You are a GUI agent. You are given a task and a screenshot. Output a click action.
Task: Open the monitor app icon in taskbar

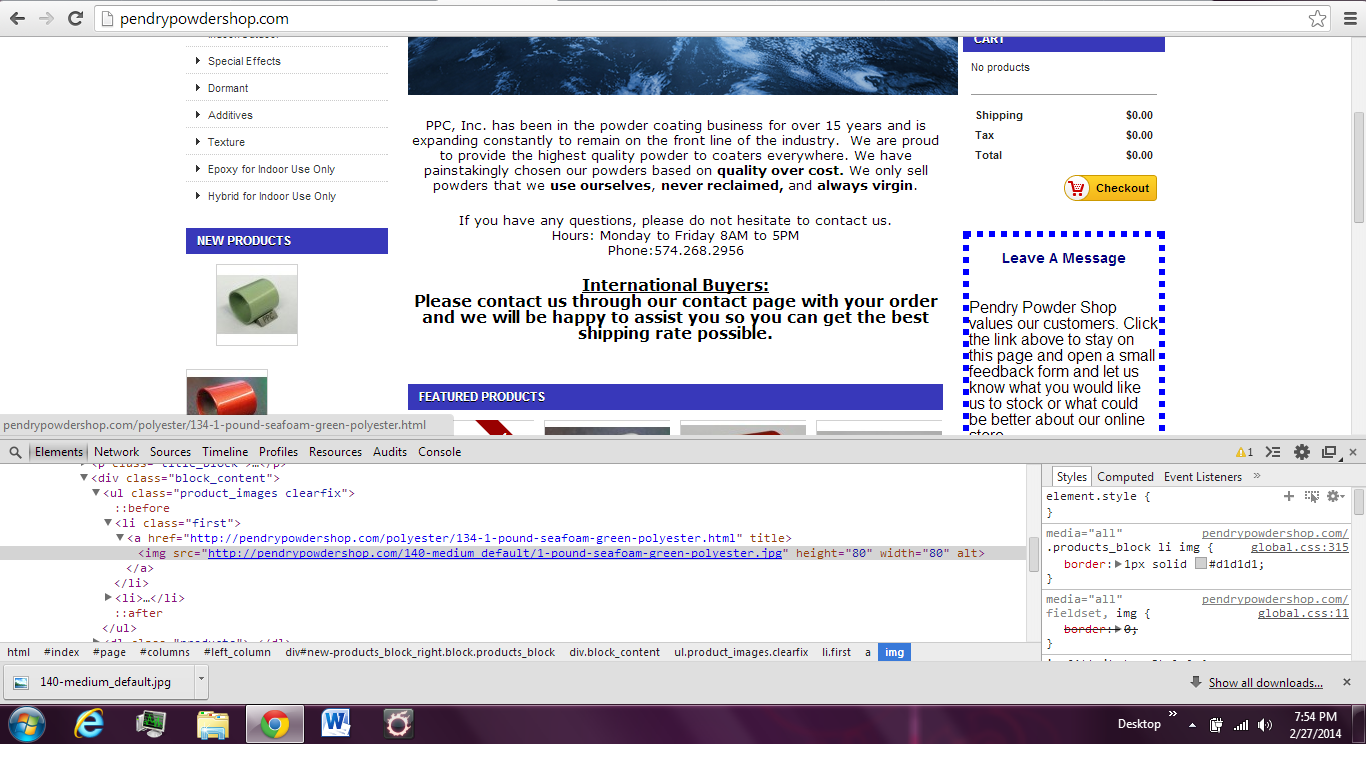tap(151, 724)
